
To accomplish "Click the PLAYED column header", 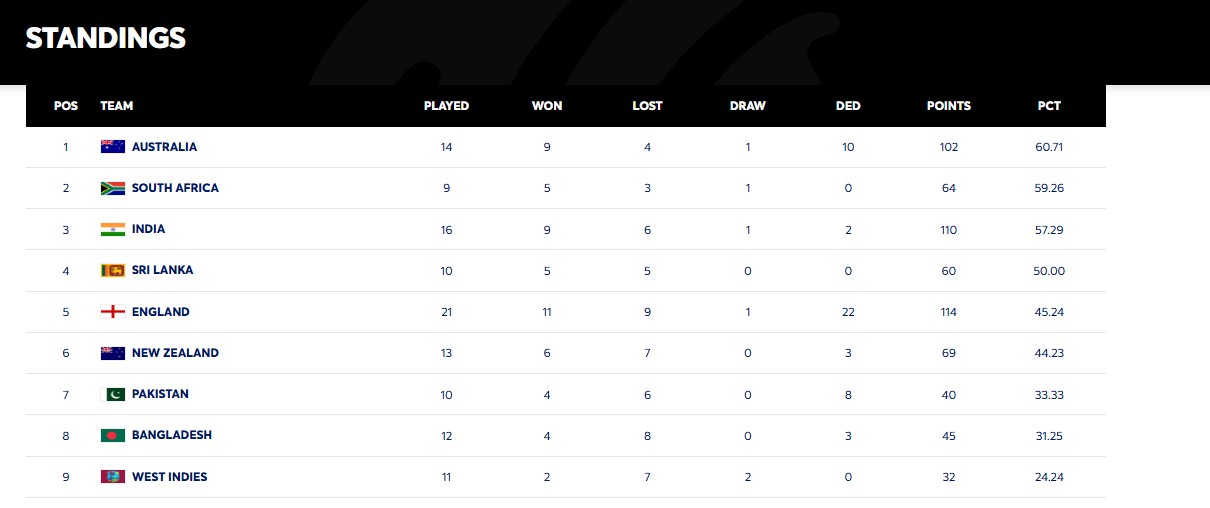I will (x=446, y=106).
